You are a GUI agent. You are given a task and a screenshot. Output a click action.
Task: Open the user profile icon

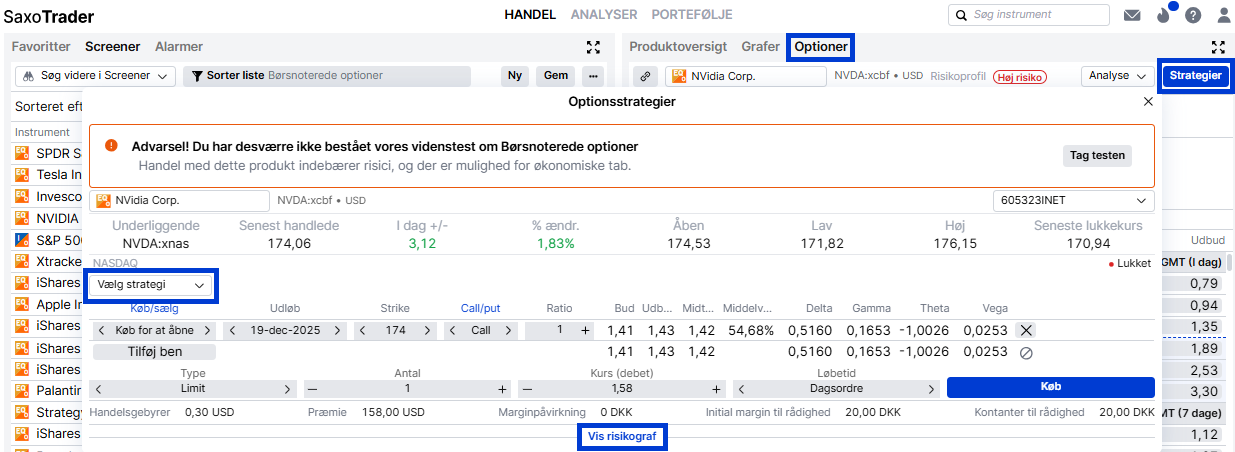point(1223,15)
